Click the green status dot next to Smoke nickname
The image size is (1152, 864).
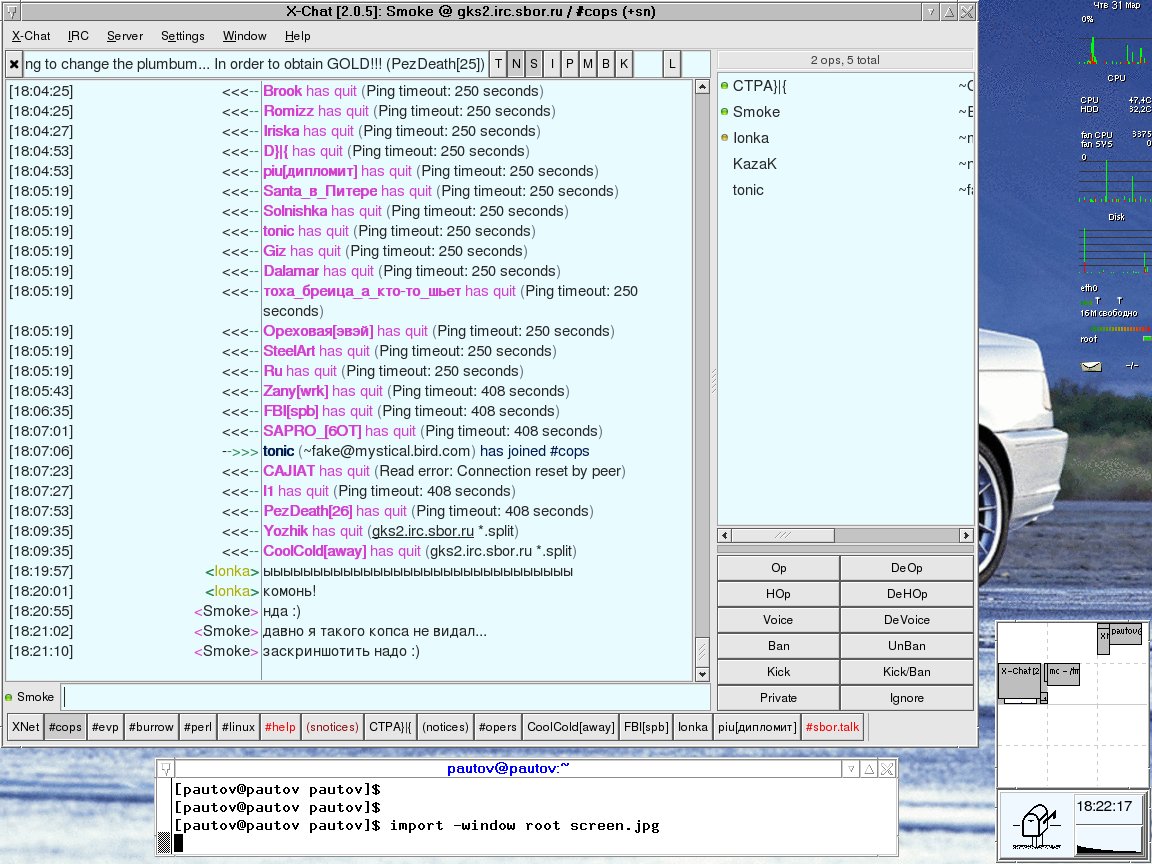pos(9,697)
